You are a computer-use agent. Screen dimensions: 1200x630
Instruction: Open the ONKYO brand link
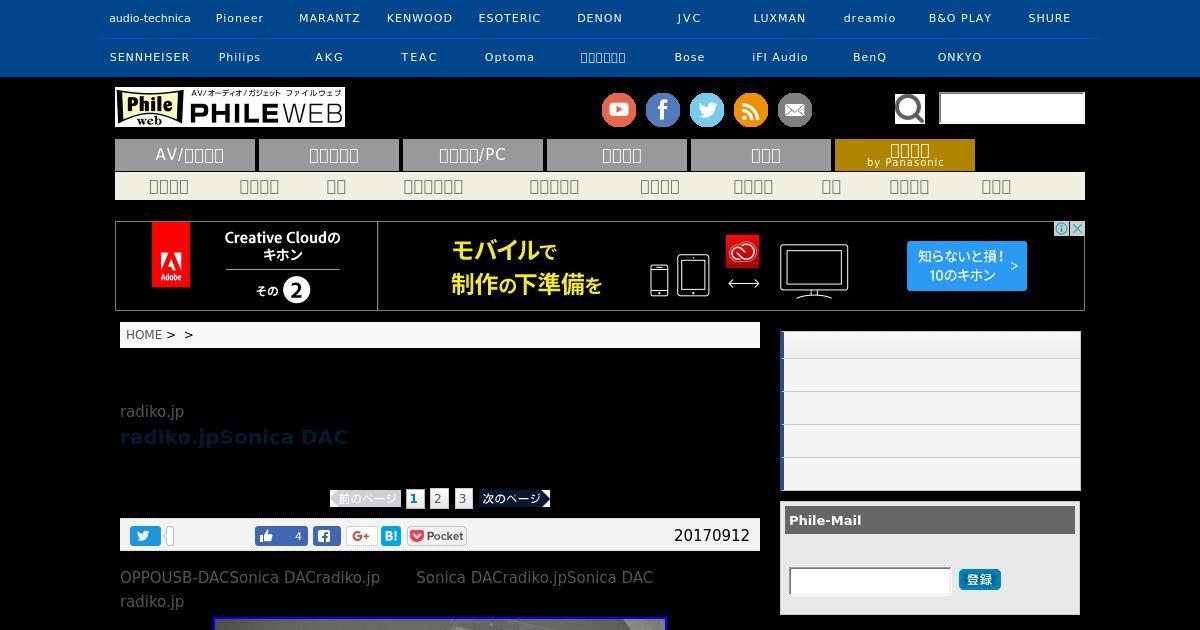pos(960,57)
